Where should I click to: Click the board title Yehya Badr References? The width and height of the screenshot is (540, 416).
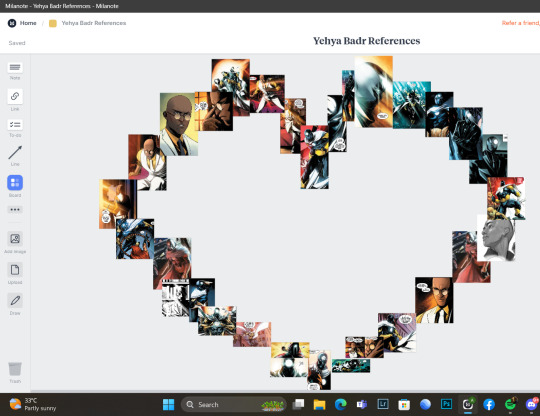[x=366, y=41]
